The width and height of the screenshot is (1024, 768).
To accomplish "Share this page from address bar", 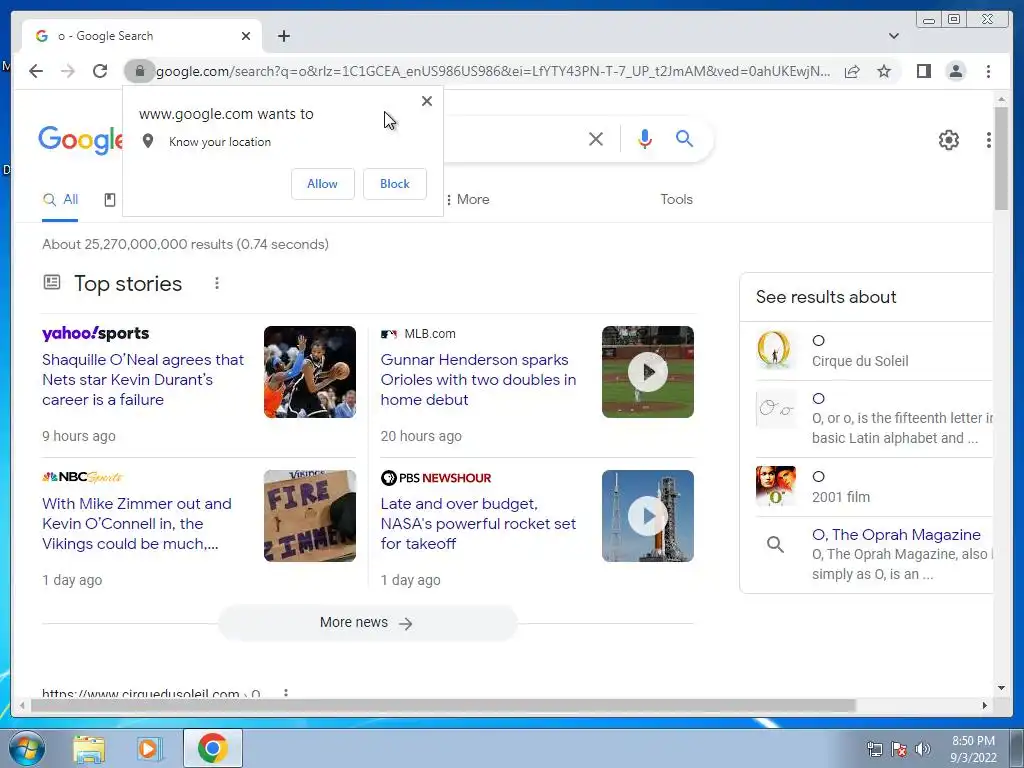I will point(852,71).
